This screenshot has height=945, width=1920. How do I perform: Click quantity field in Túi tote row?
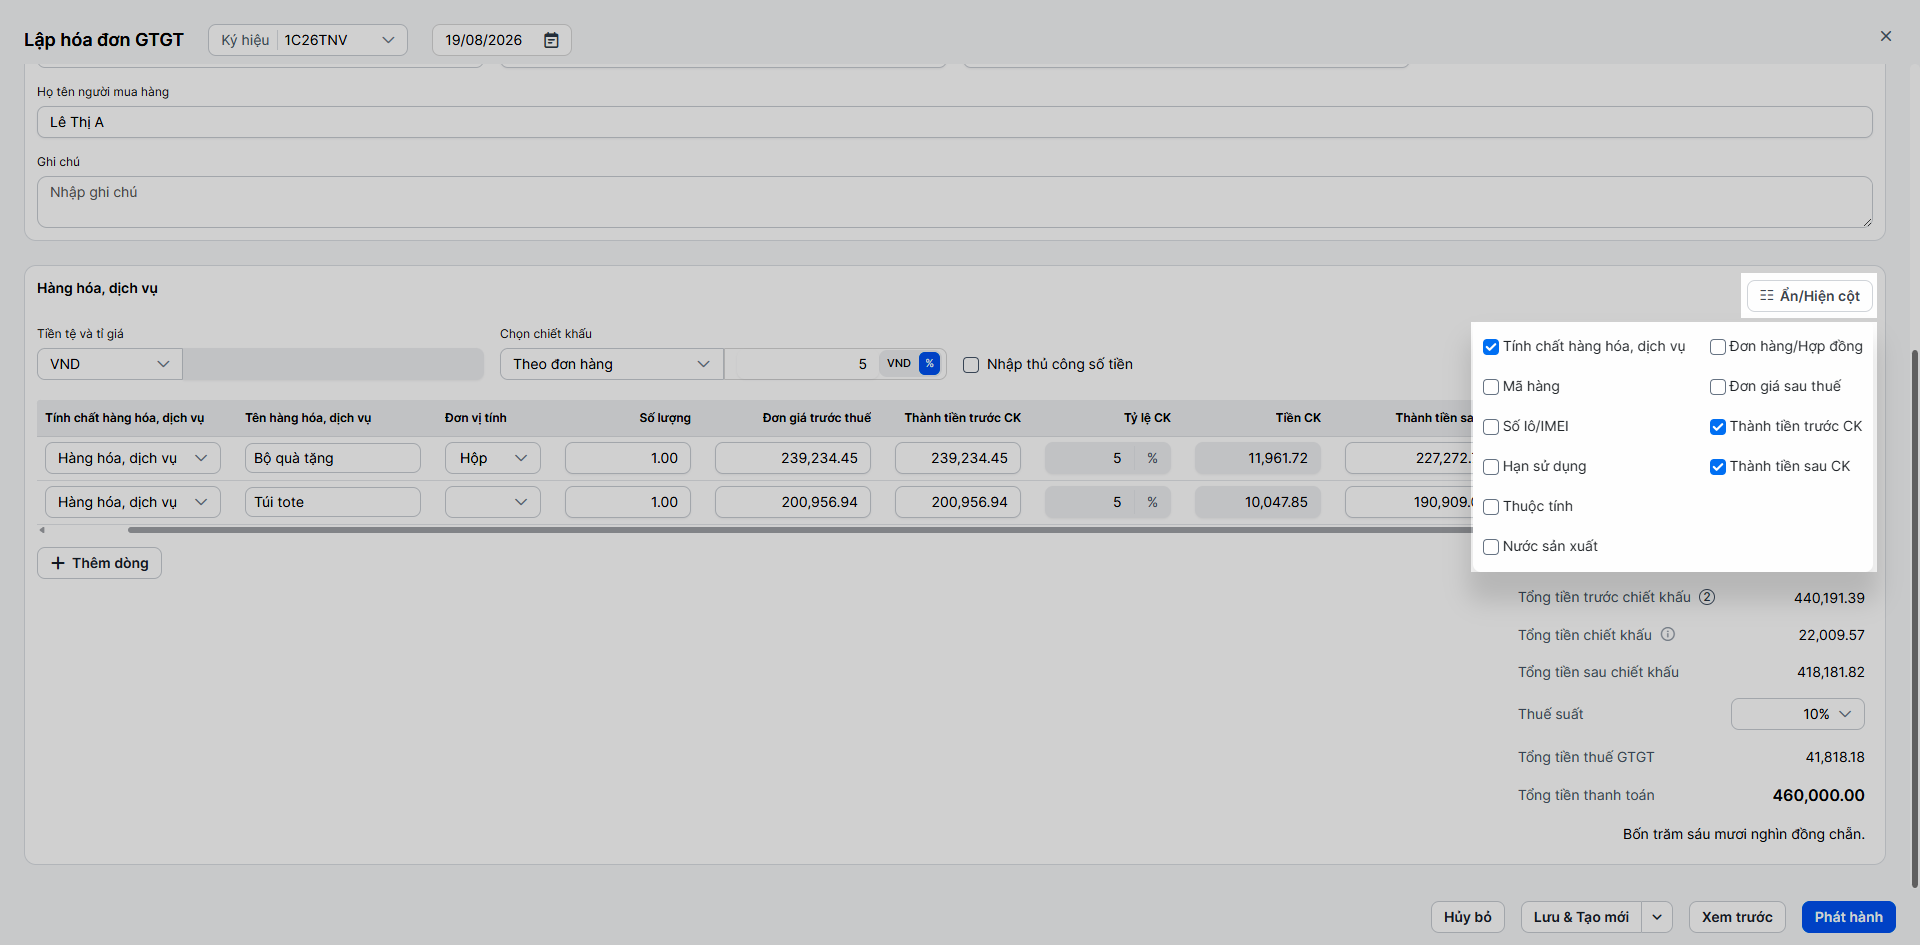pos(628,502)
